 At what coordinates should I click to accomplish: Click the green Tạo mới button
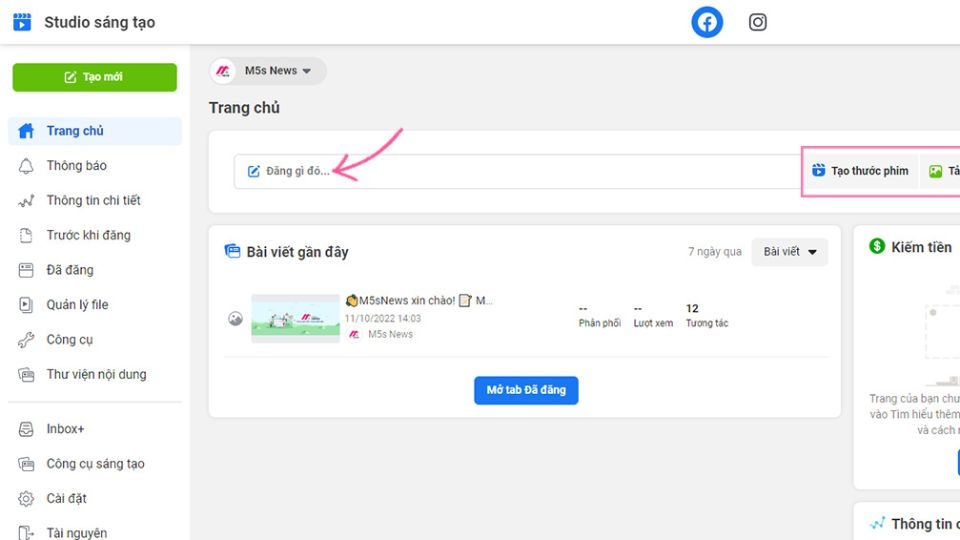tap(95, 77)
